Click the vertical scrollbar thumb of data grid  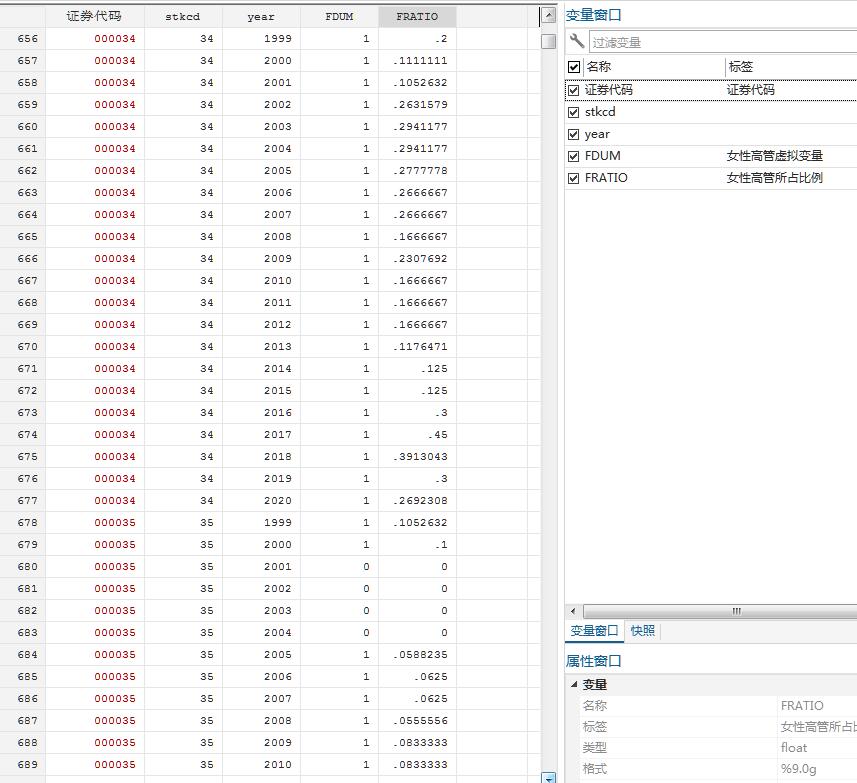[x=549, y=42]
